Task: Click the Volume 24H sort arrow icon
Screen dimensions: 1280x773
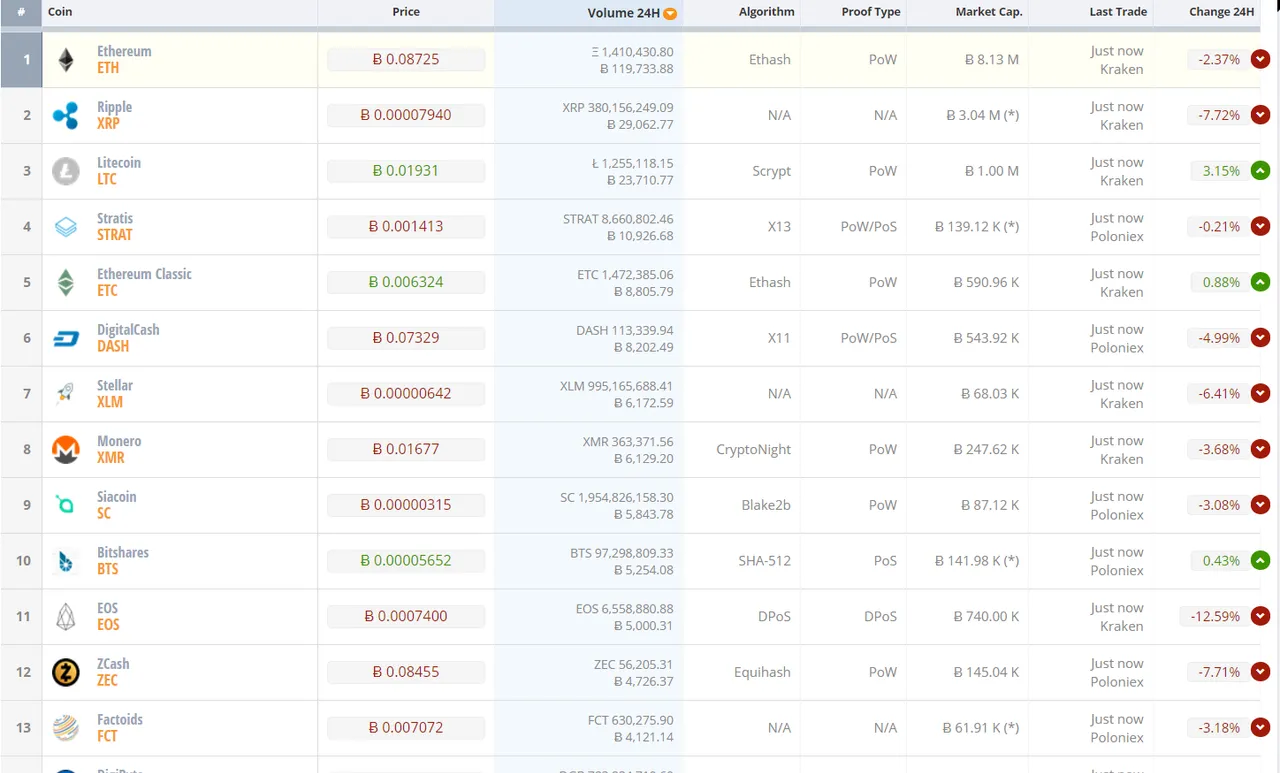Action: 670,14
